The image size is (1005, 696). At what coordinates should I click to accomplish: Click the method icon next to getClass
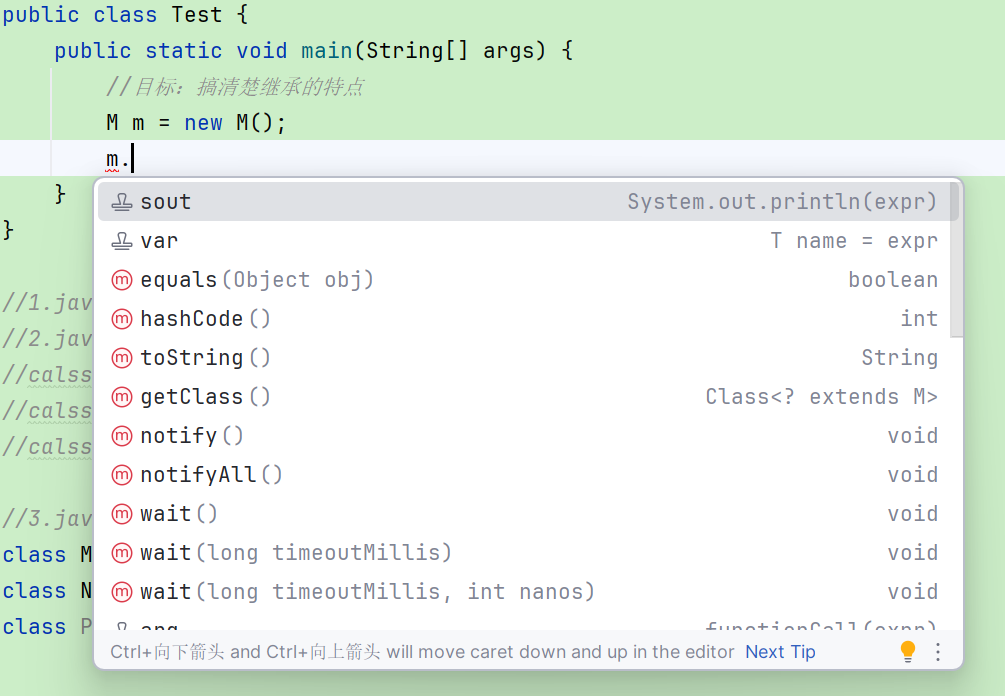click(122, 397)
